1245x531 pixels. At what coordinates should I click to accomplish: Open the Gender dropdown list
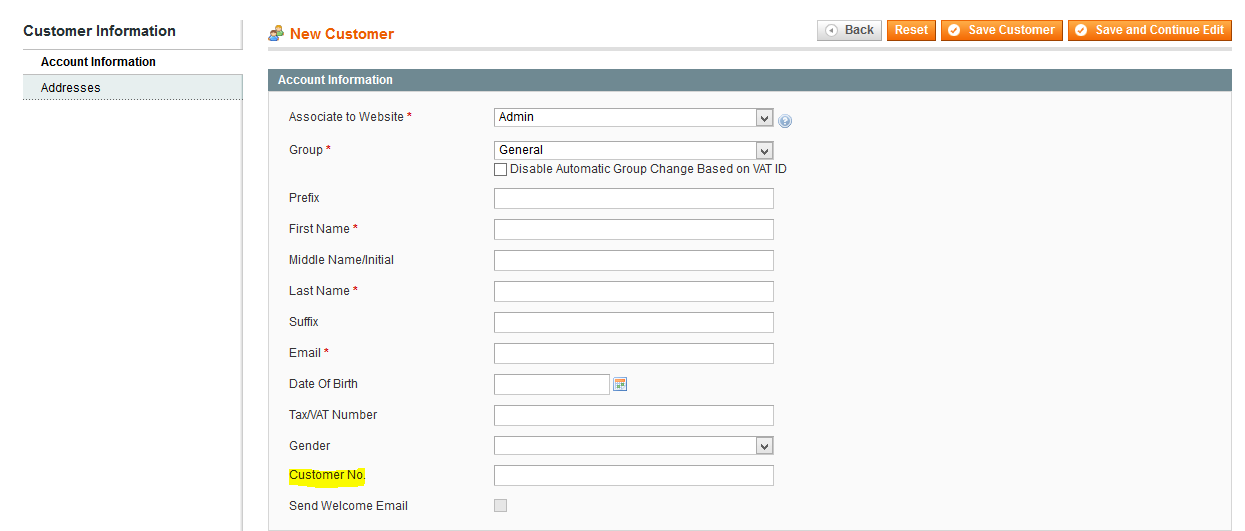tap(634, 446)
